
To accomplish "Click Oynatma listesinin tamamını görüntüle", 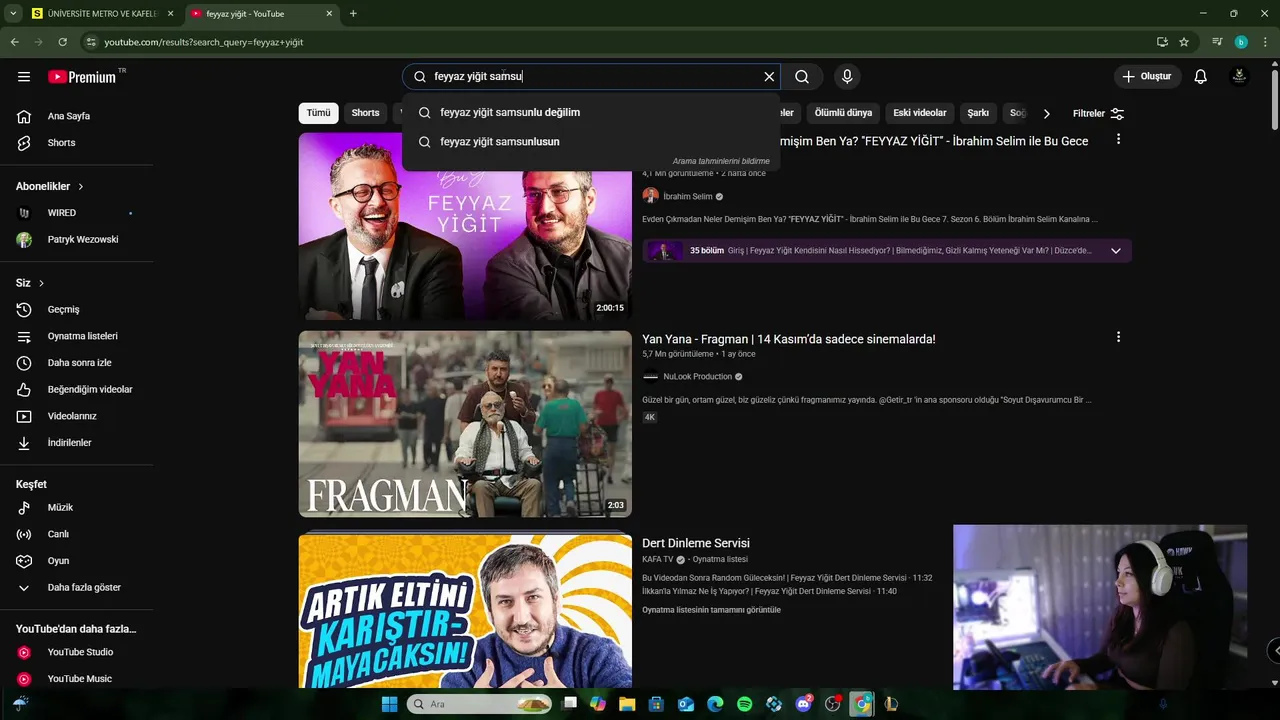I will pyautogui.click(x=711, y=610).
